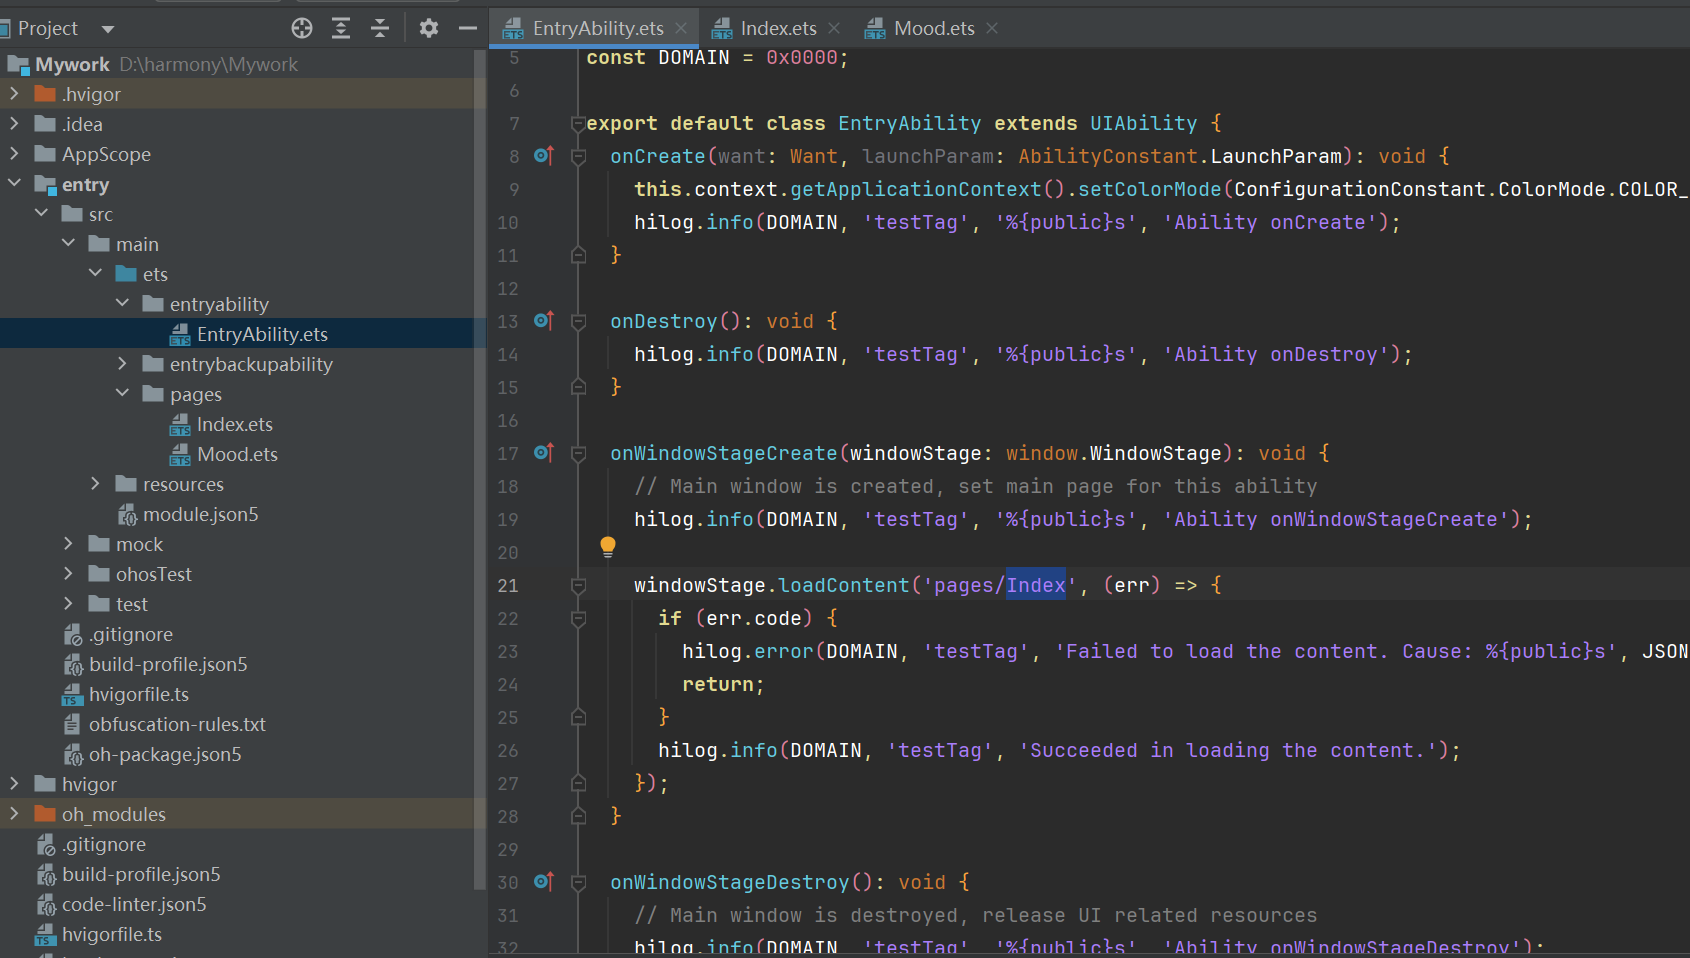Image resolution: width=1690 pixels, height=958 pixels.
Task: Click override gutter icon beside onWindowStageCreate
Action: point(544,452)
